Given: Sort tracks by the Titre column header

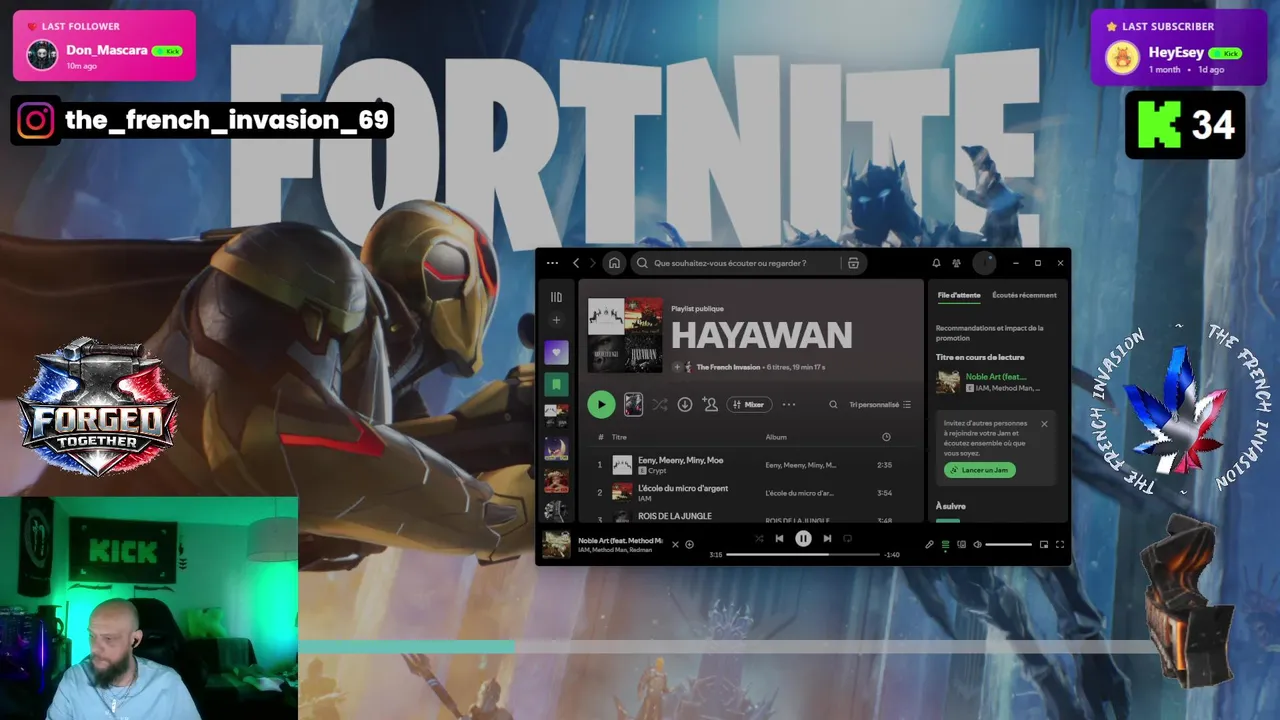Looking at the screenshot, I should pos(619,437).
